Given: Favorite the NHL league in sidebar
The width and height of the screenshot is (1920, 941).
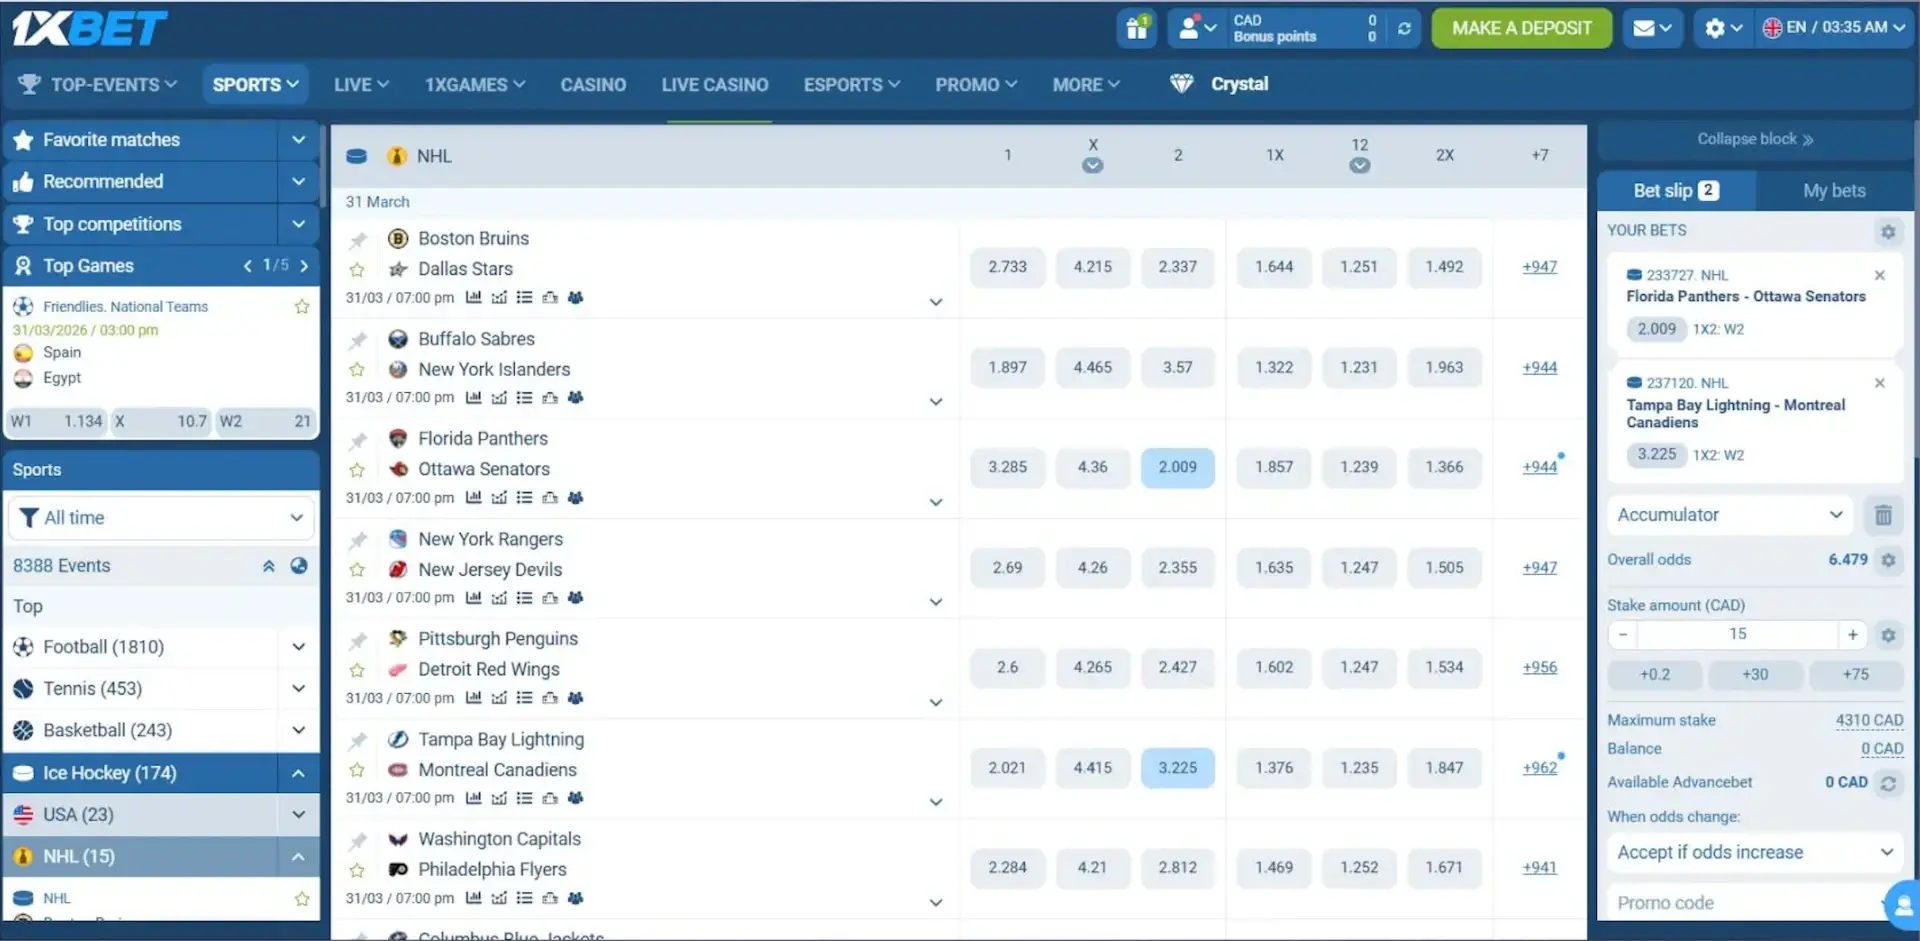Looking at the screenshot, I should (301, 899).
